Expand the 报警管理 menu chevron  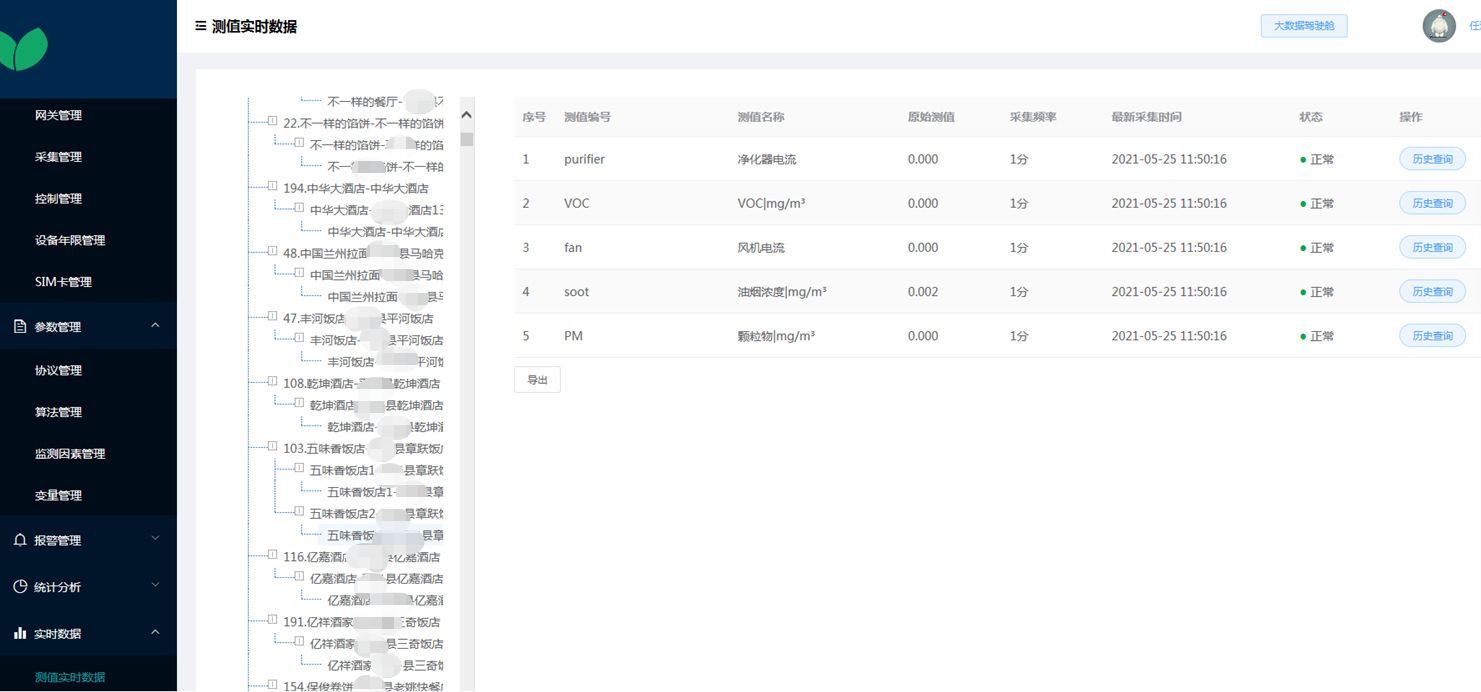[155, 539]
